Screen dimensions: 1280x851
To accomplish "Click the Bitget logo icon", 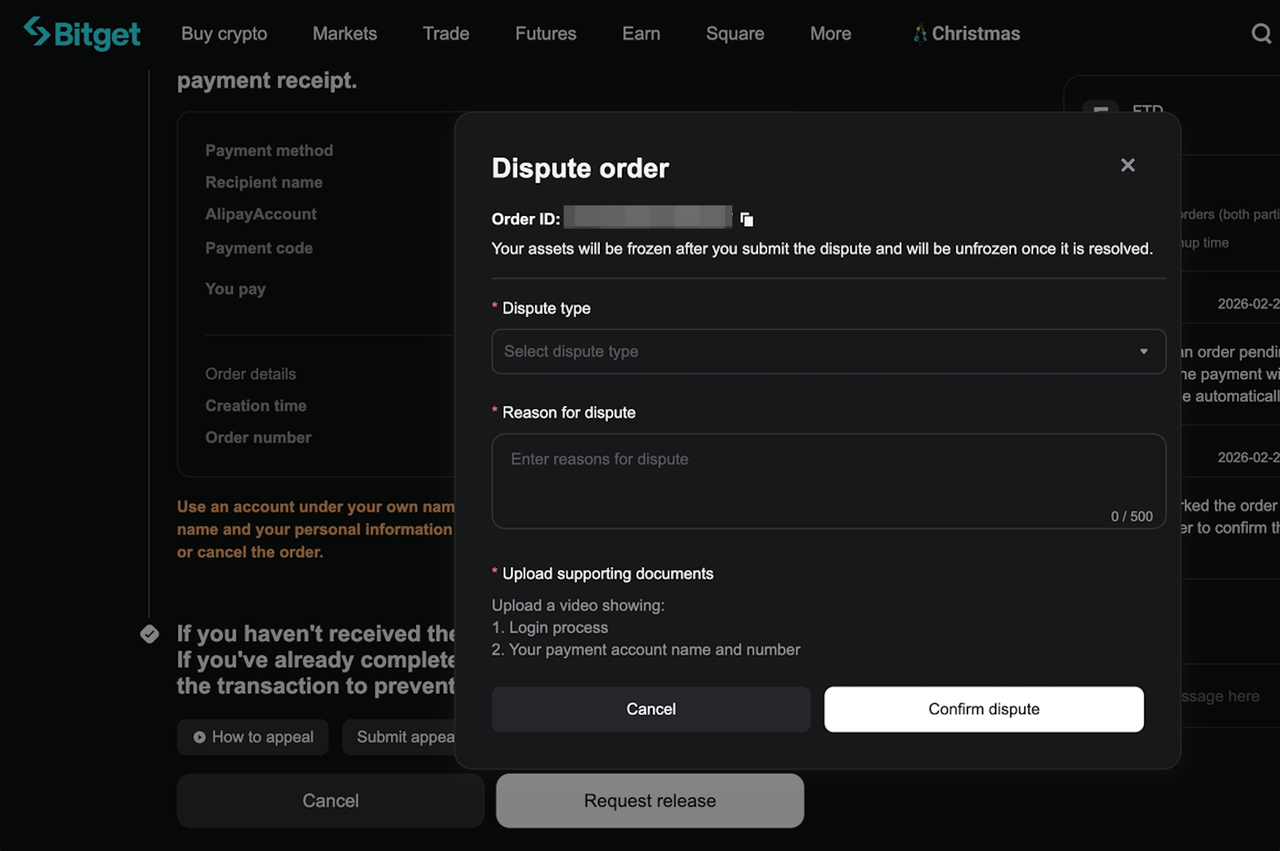I will 36,32.
